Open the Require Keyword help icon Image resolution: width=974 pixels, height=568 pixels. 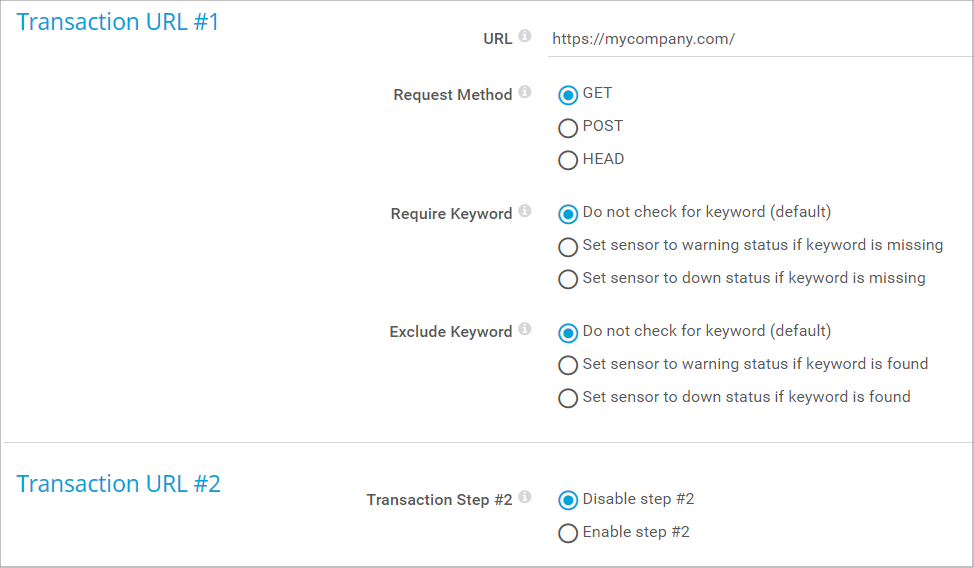pos(525,212)
